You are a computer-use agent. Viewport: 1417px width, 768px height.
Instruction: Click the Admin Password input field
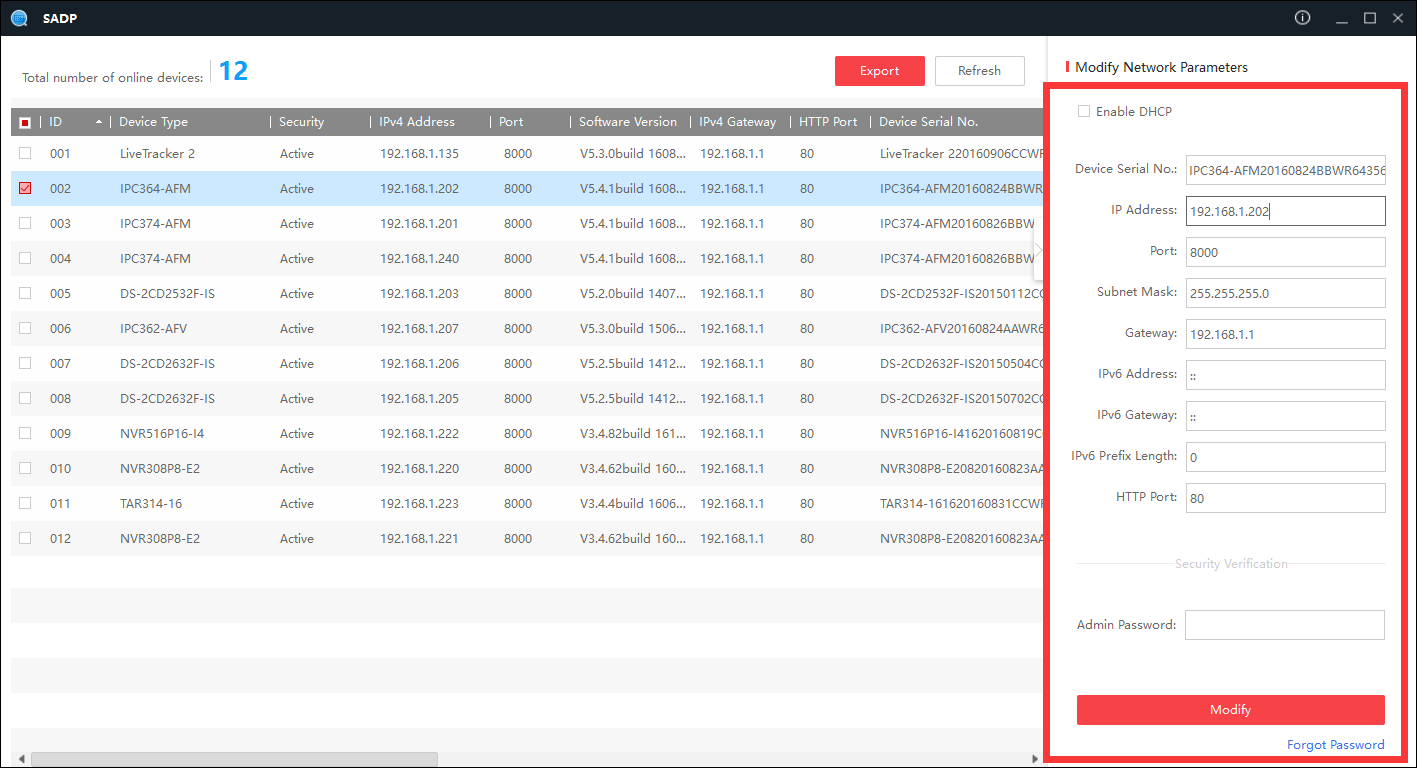(x=1285, y=625)
